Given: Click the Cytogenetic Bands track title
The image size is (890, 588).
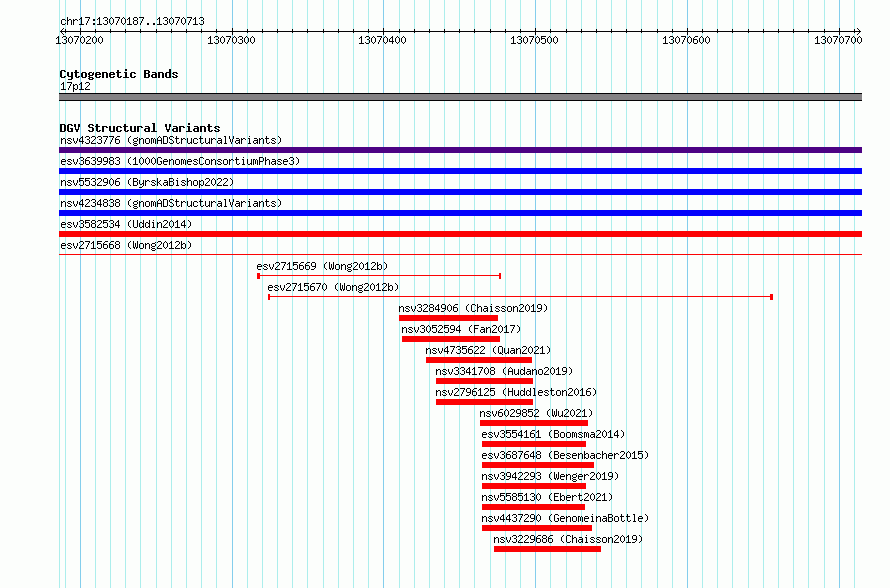Looking at the screenshot, I should coord(119,74).
